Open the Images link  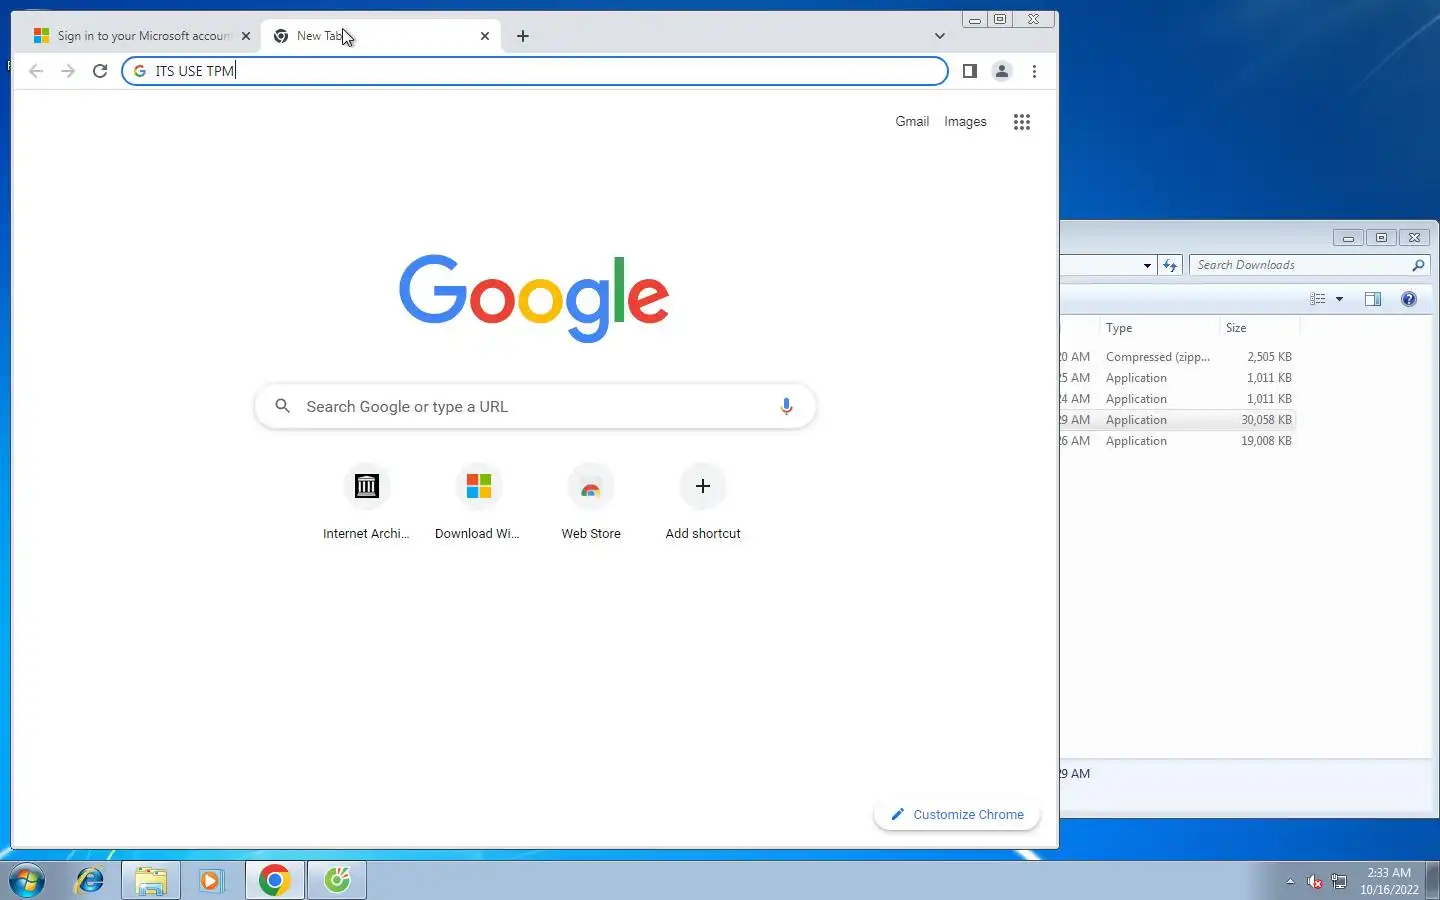[965, 121]
